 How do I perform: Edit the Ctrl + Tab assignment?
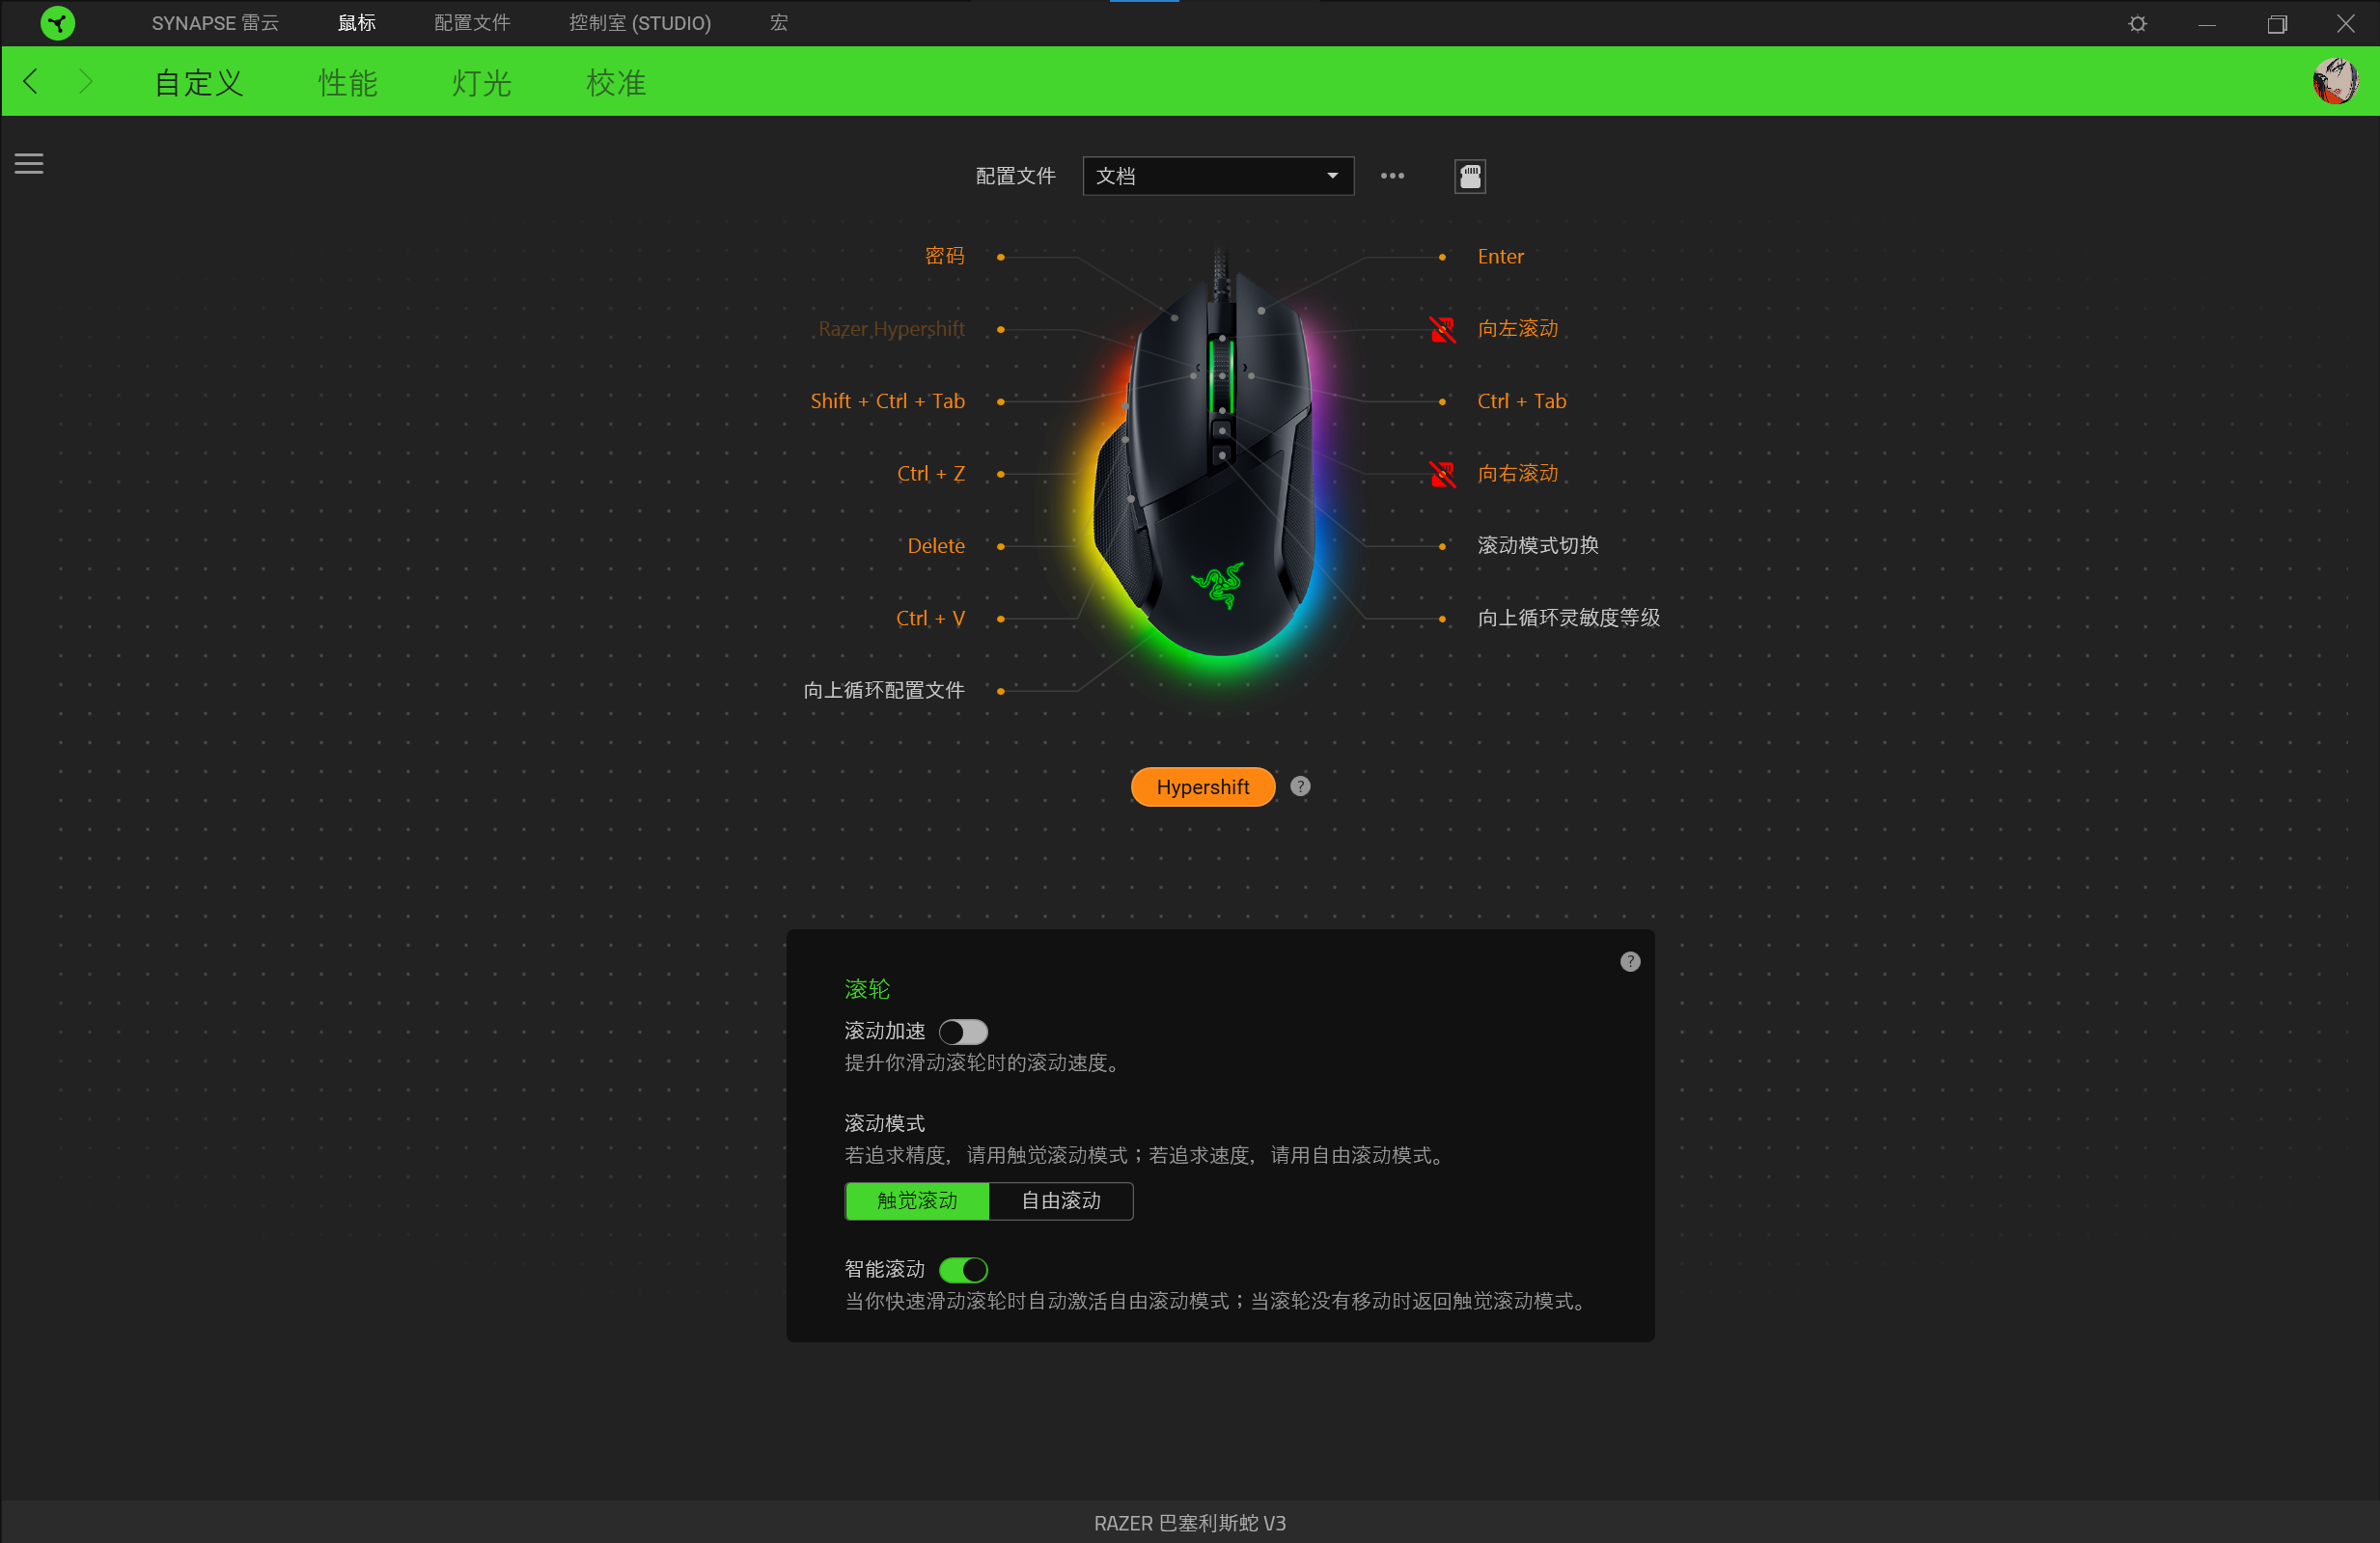(x=1522, y=401)
